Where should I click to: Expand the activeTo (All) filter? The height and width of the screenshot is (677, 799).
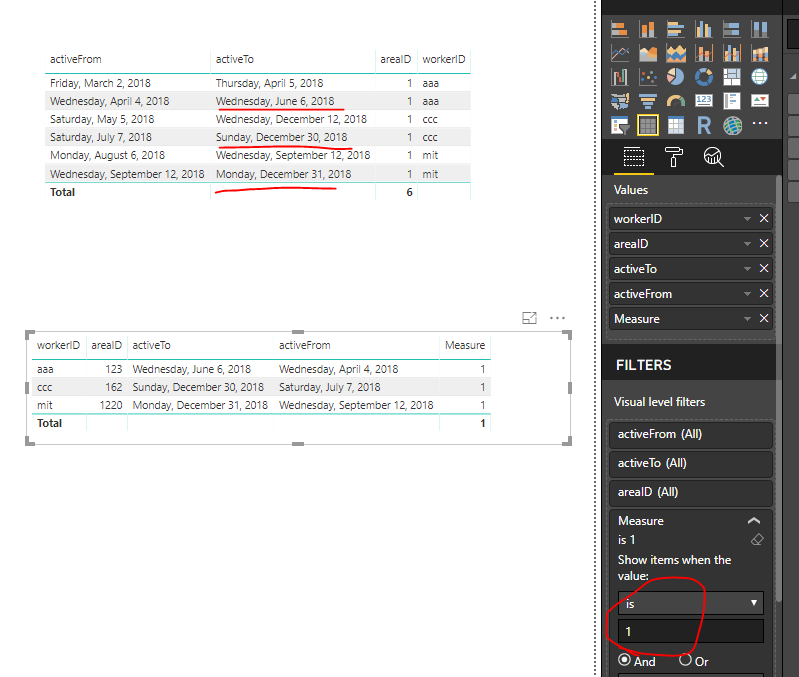pyautogui.click(x=690, y=463)
